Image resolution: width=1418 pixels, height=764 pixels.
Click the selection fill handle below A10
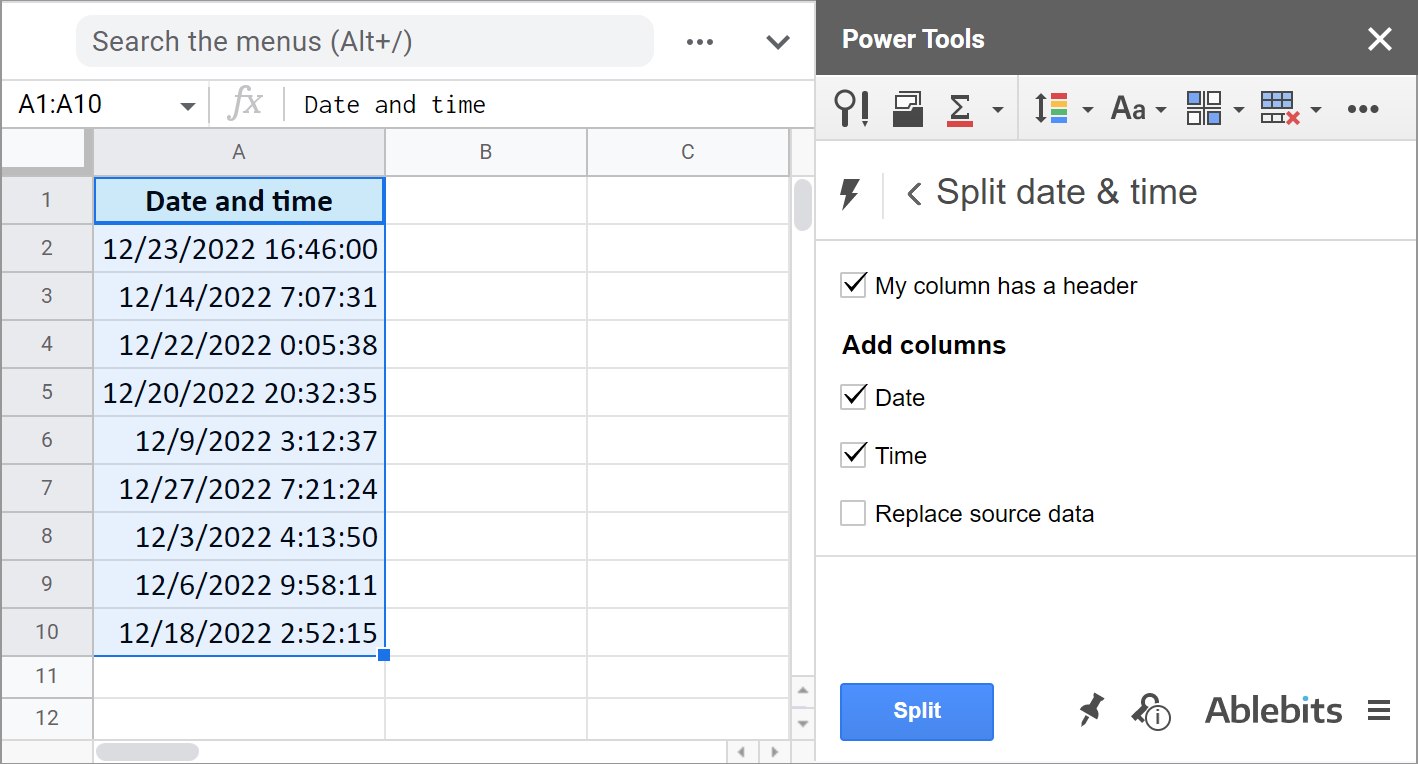[x=384, y=655]
